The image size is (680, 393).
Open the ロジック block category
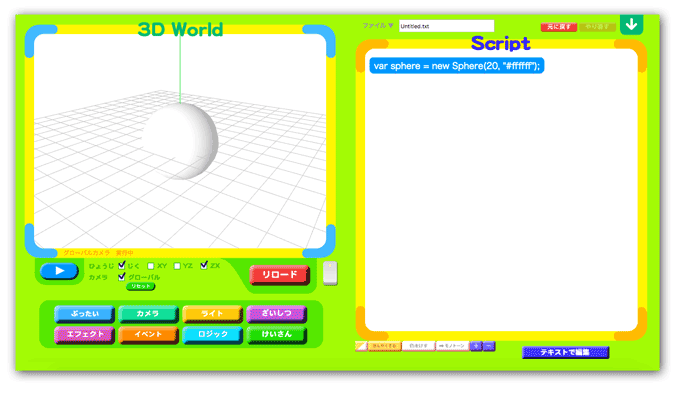pos(212,335)
